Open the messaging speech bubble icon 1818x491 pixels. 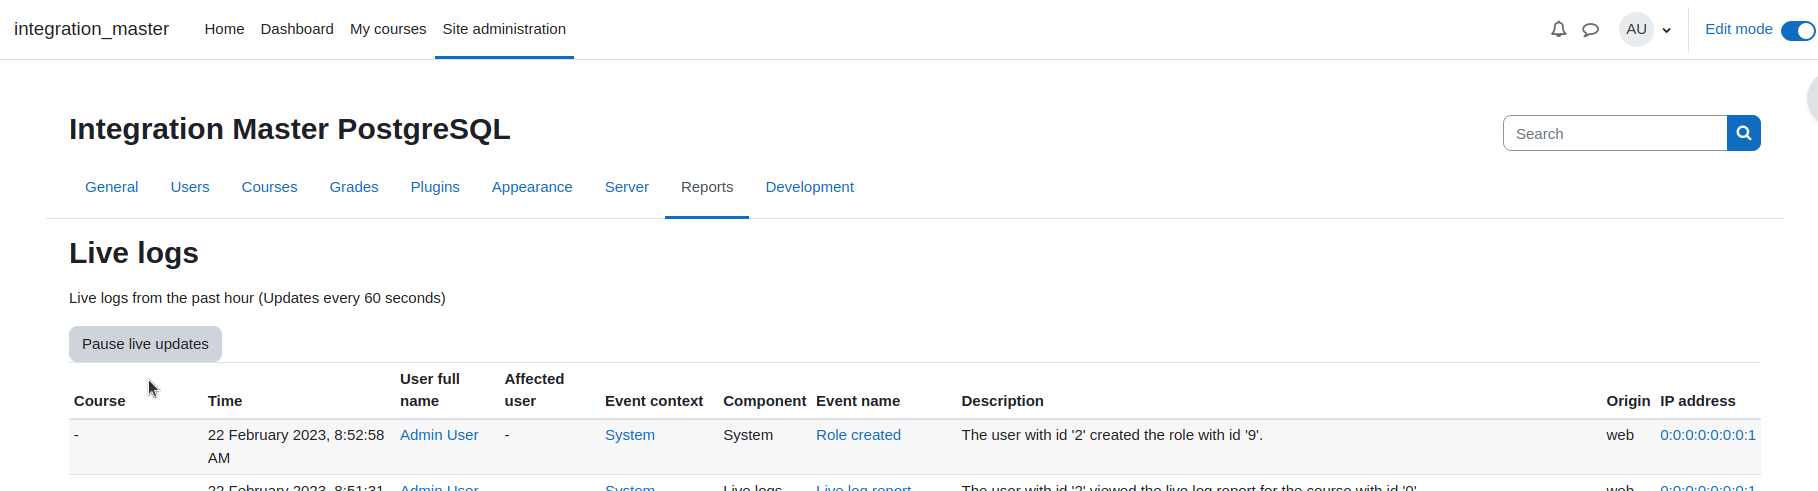[x=1590, y=30]
